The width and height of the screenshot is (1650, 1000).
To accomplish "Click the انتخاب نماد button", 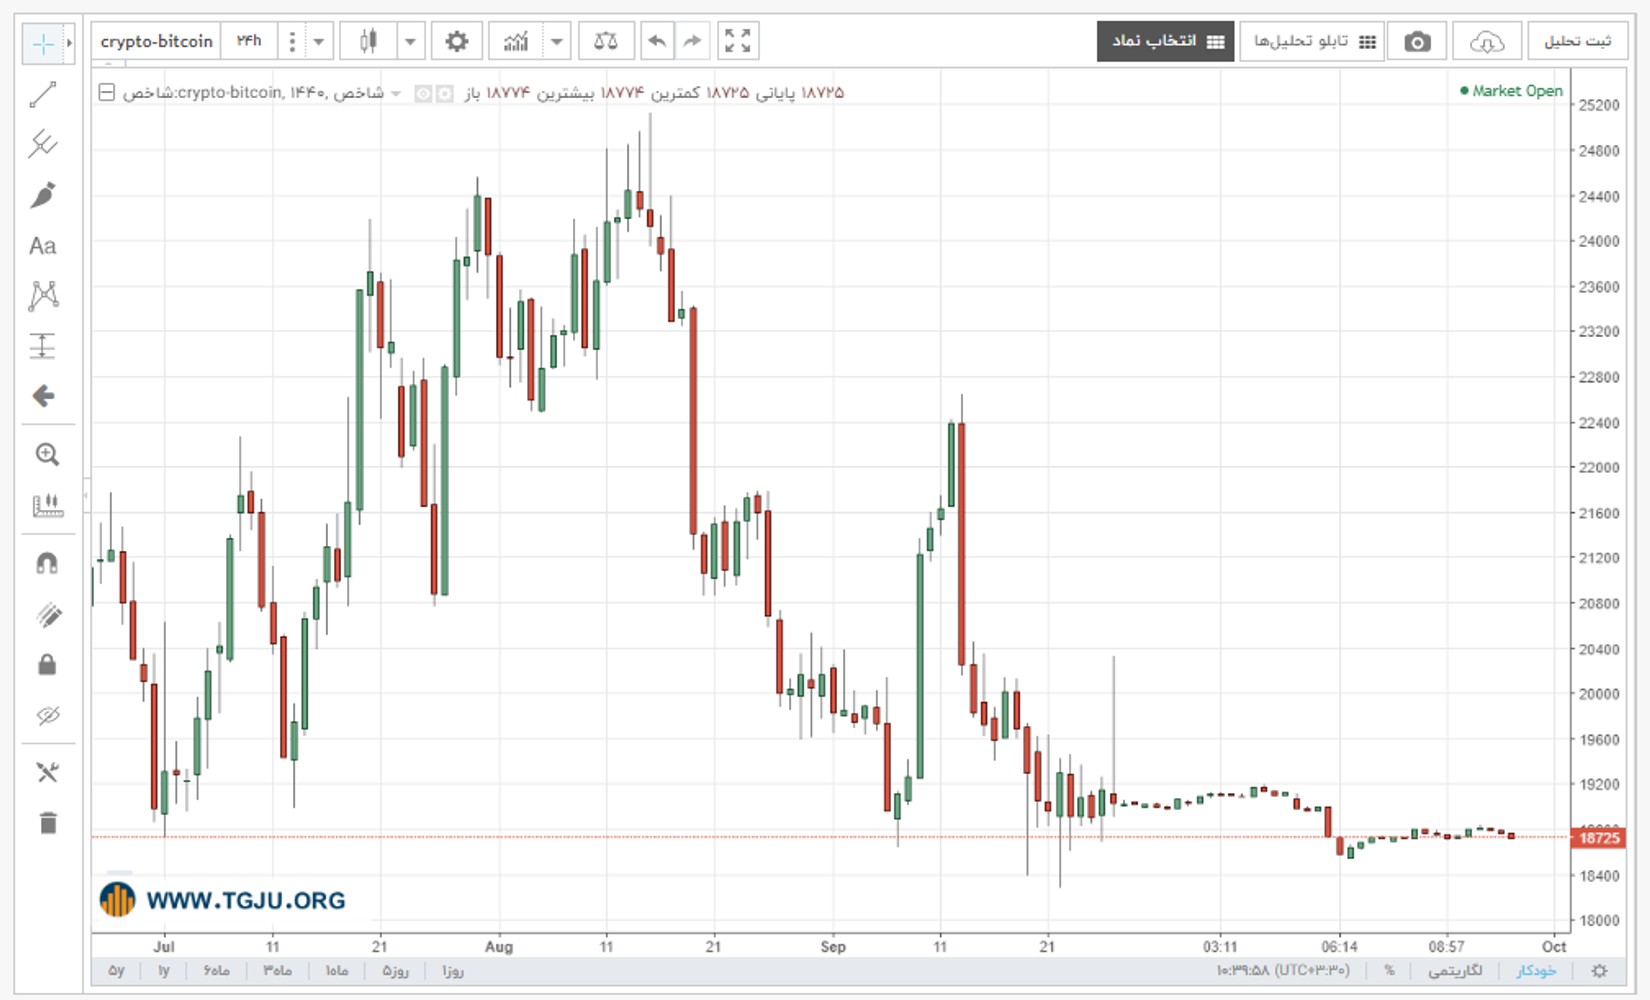I will (1166, 42).
